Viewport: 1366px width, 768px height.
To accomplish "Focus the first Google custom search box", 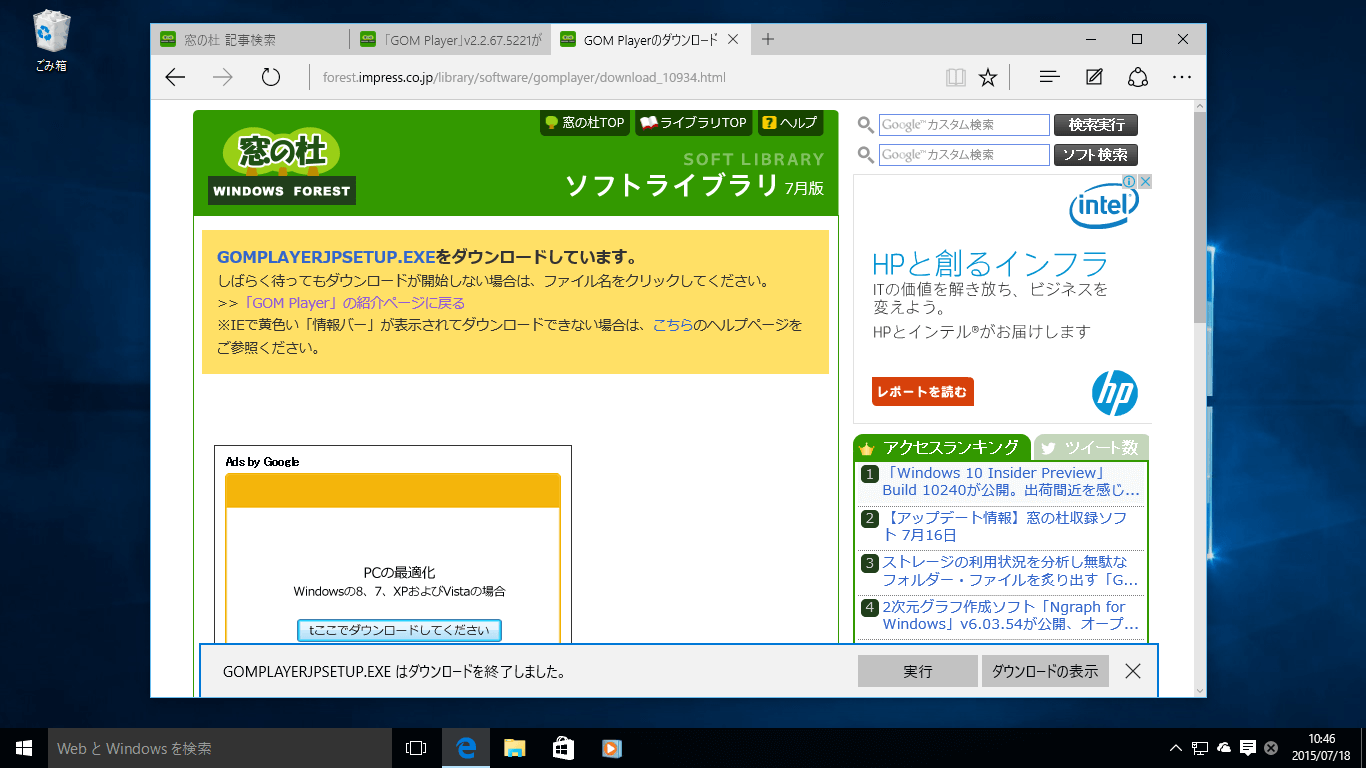I will pos(964,125).
